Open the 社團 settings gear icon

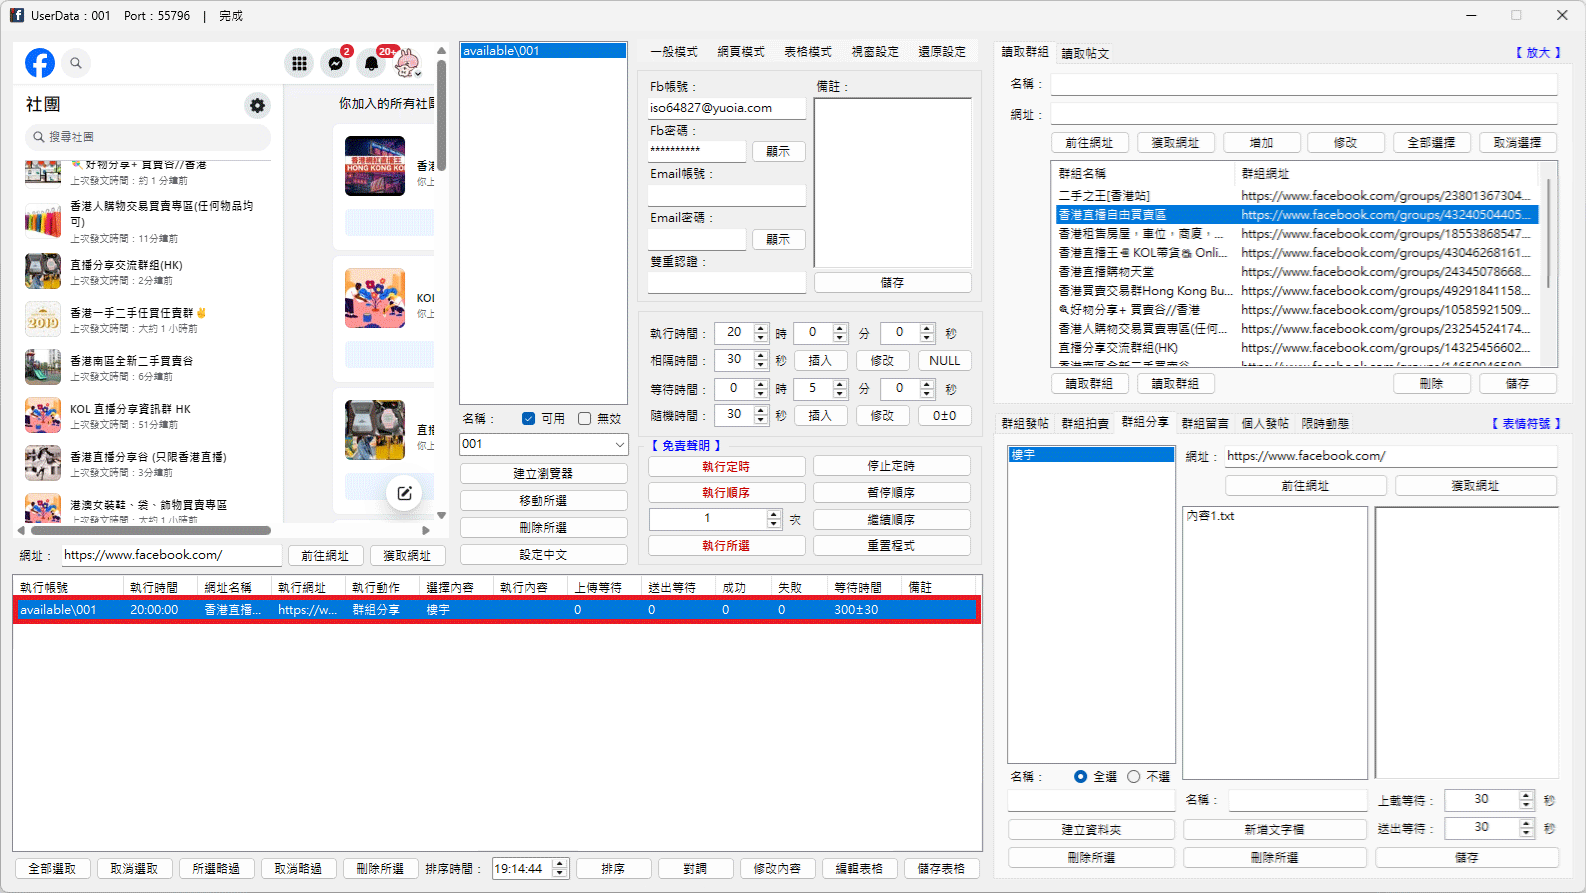tap(258, 105)
